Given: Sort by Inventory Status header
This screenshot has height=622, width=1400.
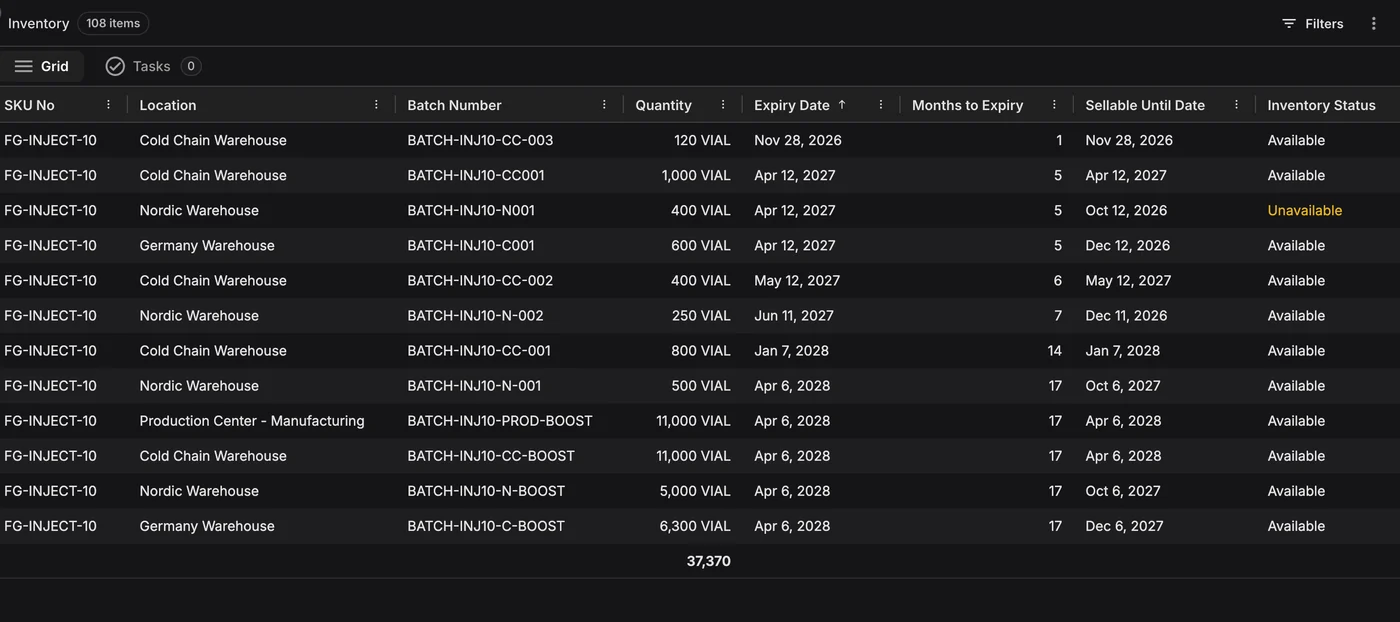Looking at the screenshot, I should click(1321, 105).
